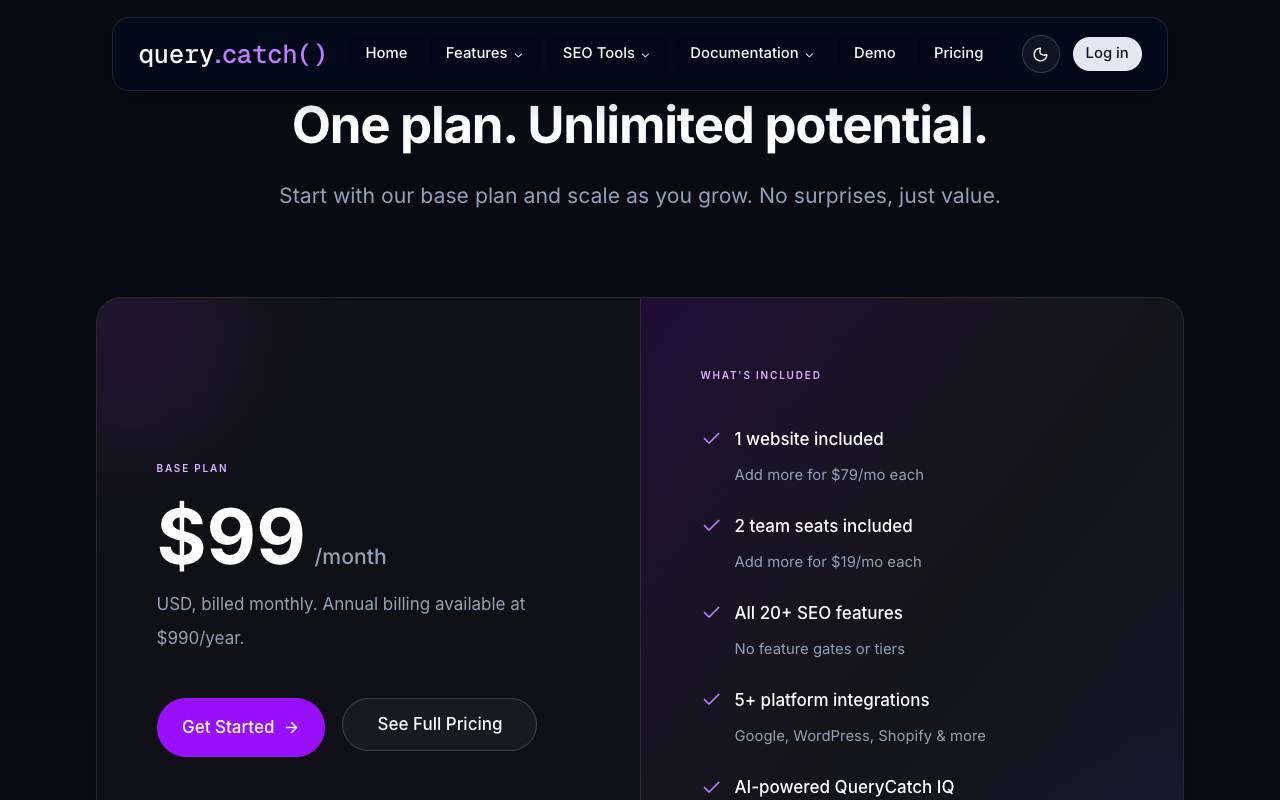This screenshot has height=800, width=1280.
Task: Click the arrow icon in Get Started
Action: tap(292, 727)
